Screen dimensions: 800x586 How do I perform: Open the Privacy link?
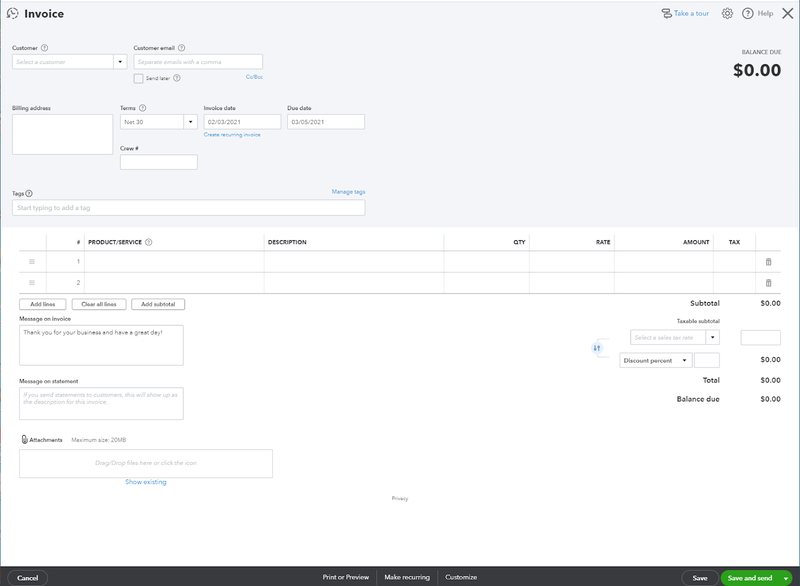pyautogui.click(x=400, y=498)
